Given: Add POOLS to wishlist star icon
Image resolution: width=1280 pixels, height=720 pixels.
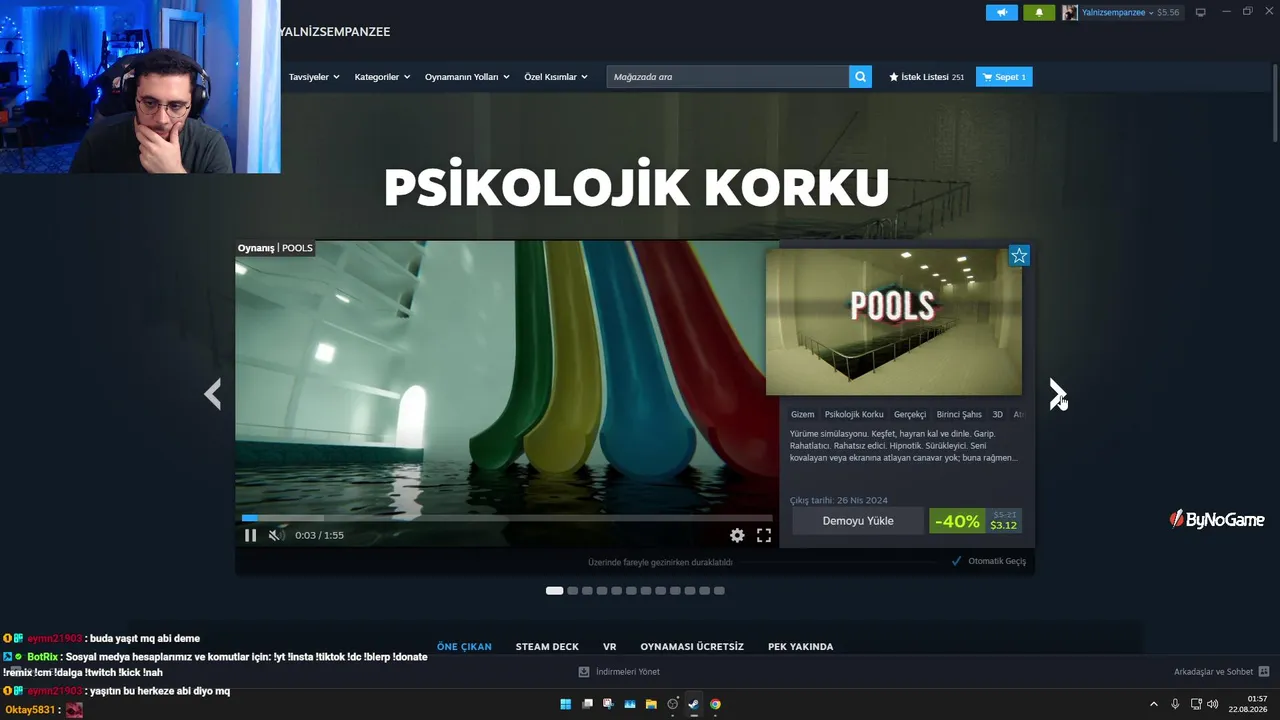Looking at the screenshot, I should (x=1019, y=256).
